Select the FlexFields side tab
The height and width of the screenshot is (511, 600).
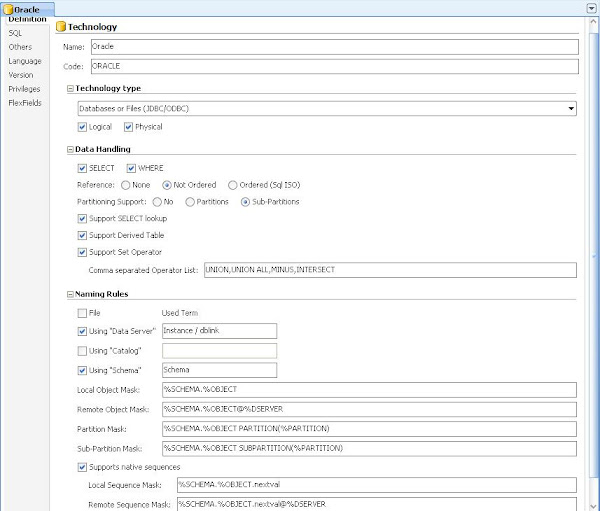(24, 103)
